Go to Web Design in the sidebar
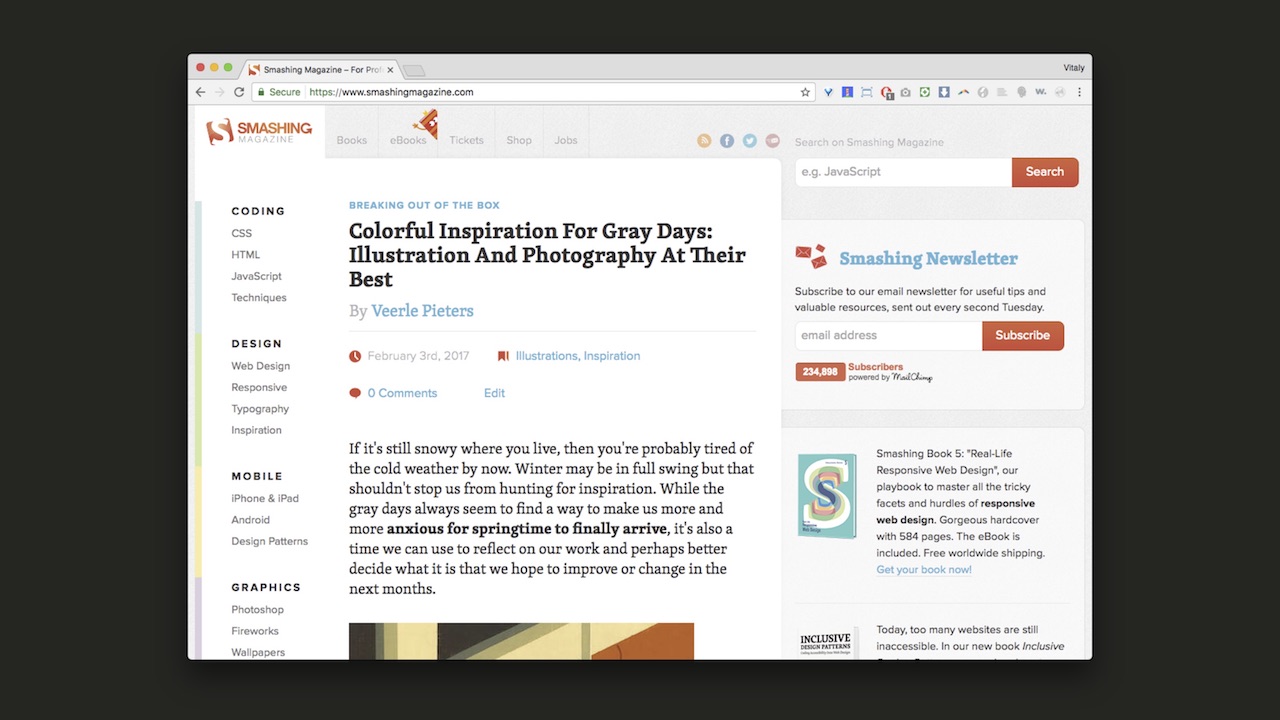This screenshot has height=720, width=1280. [x=261, y=366]
